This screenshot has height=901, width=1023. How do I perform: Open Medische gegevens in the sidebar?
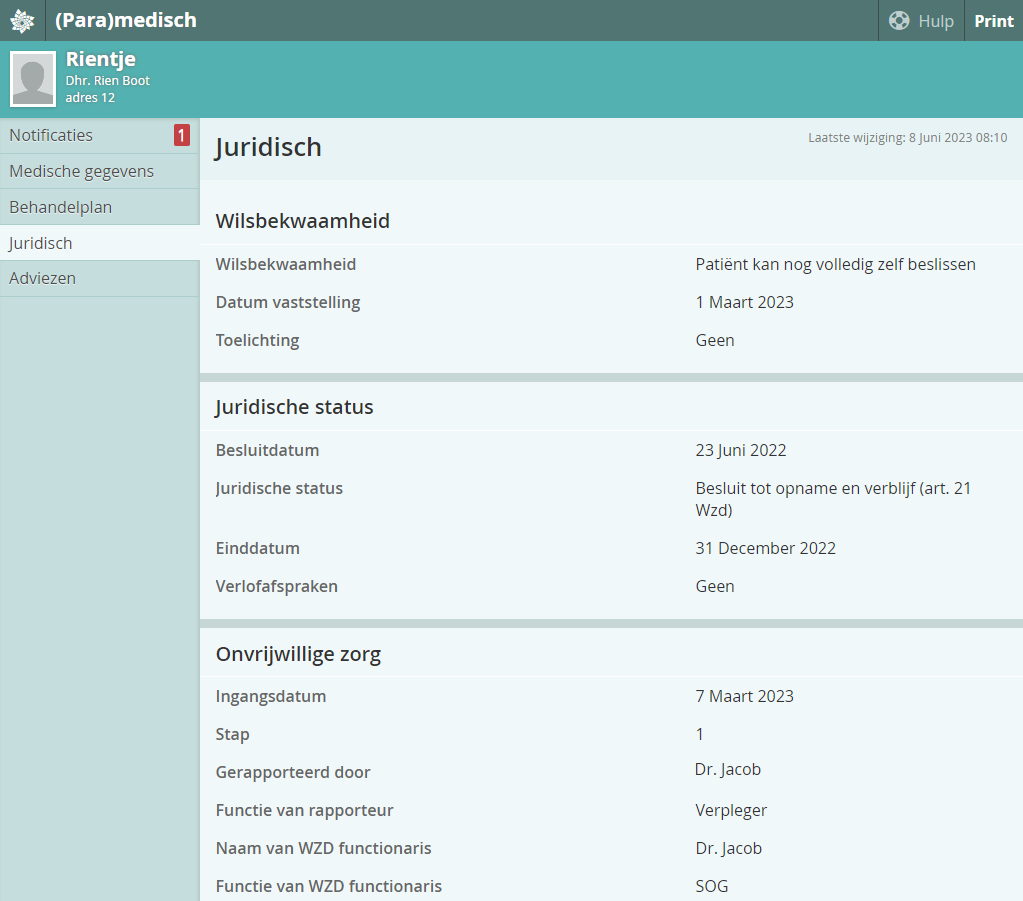[x=82, y=171]
